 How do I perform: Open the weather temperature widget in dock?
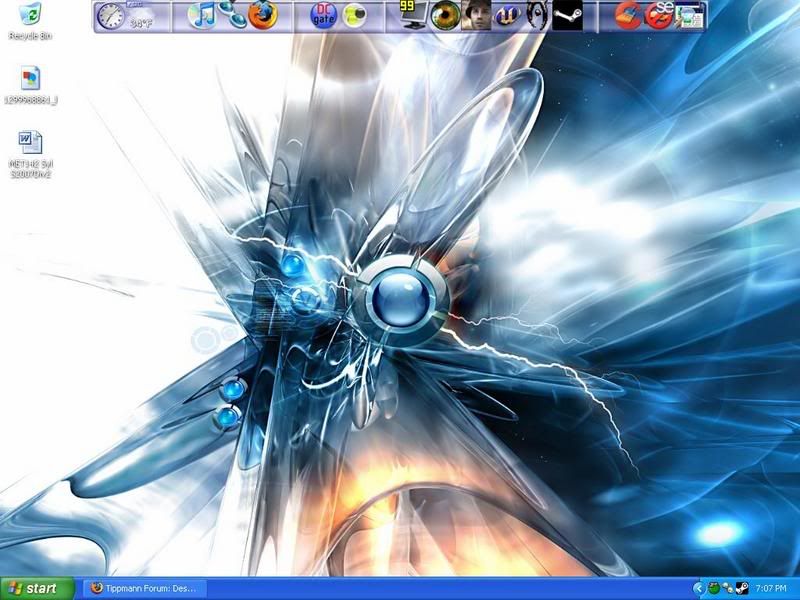140,17
